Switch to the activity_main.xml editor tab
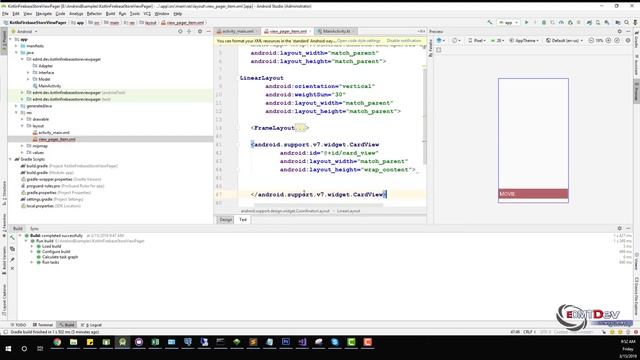The height and width of the screenshot is (360, 640). point(238,31)
